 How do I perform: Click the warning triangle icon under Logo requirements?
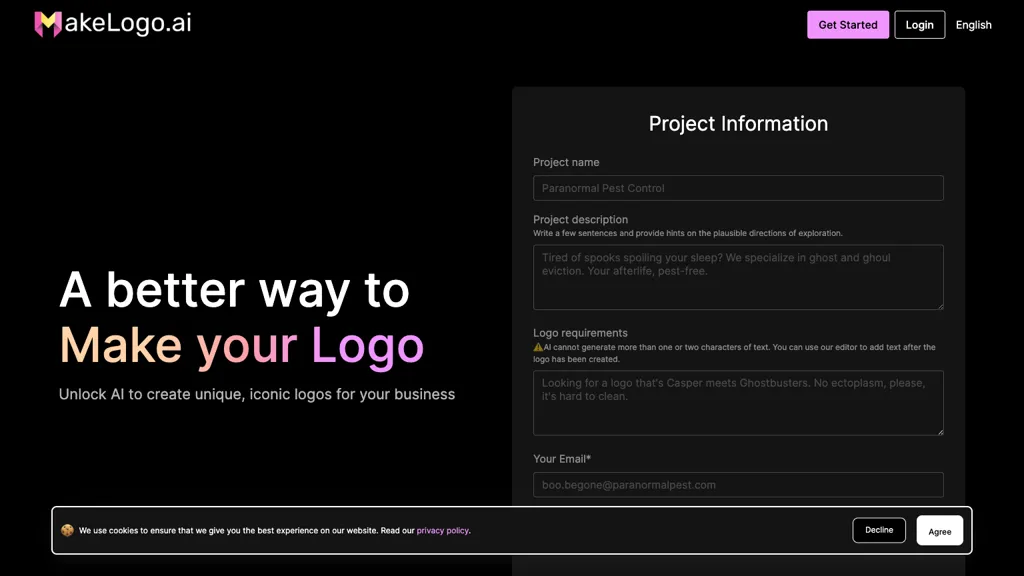tap(538, 347)
